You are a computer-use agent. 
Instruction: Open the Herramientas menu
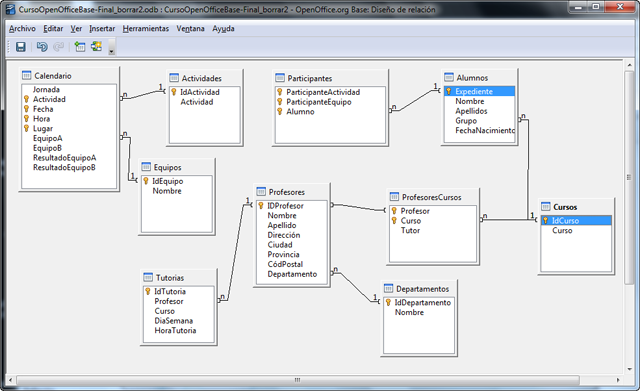(x=145, y=29)
